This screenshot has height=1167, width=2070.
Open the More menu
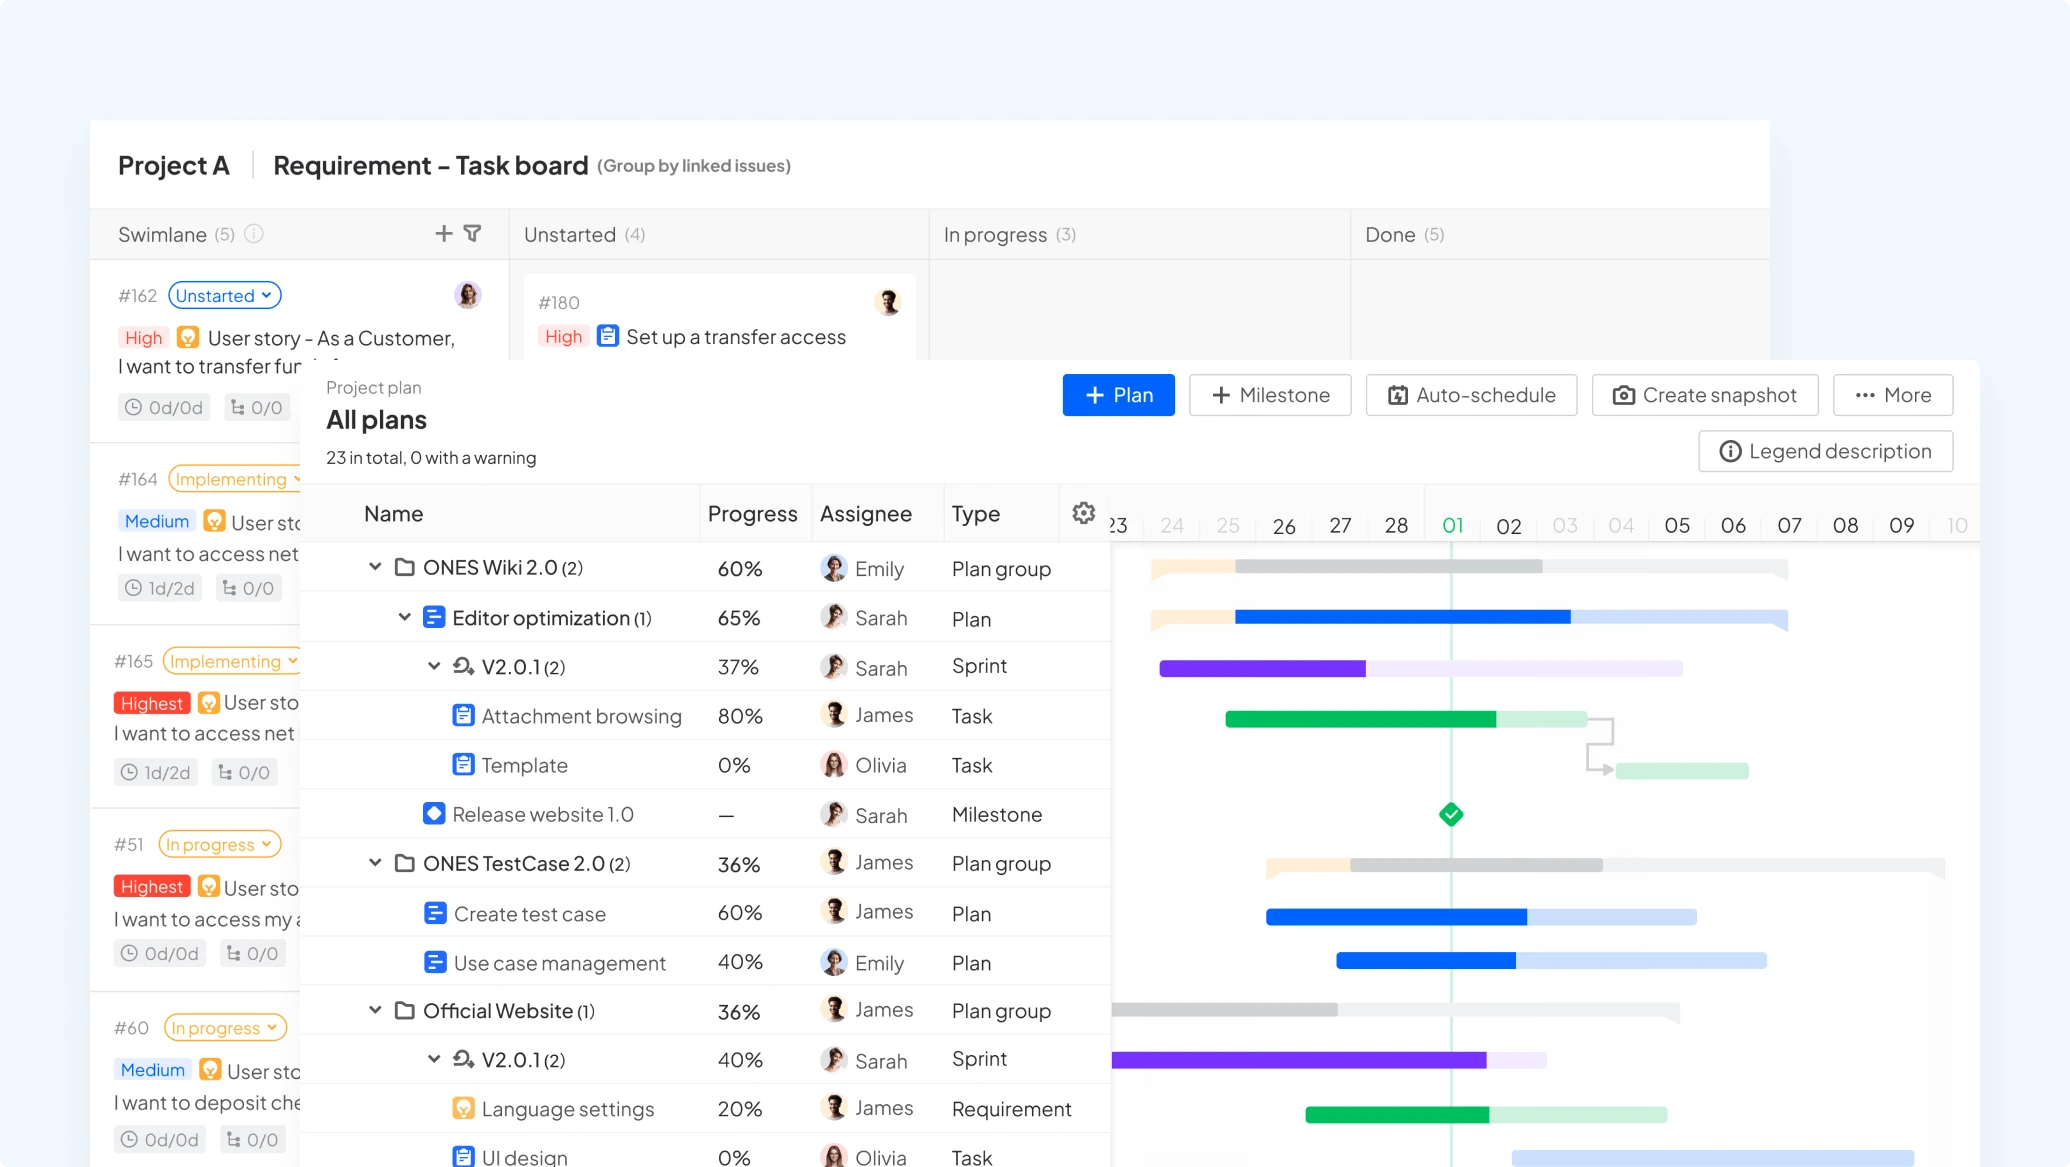[1892, 395]
